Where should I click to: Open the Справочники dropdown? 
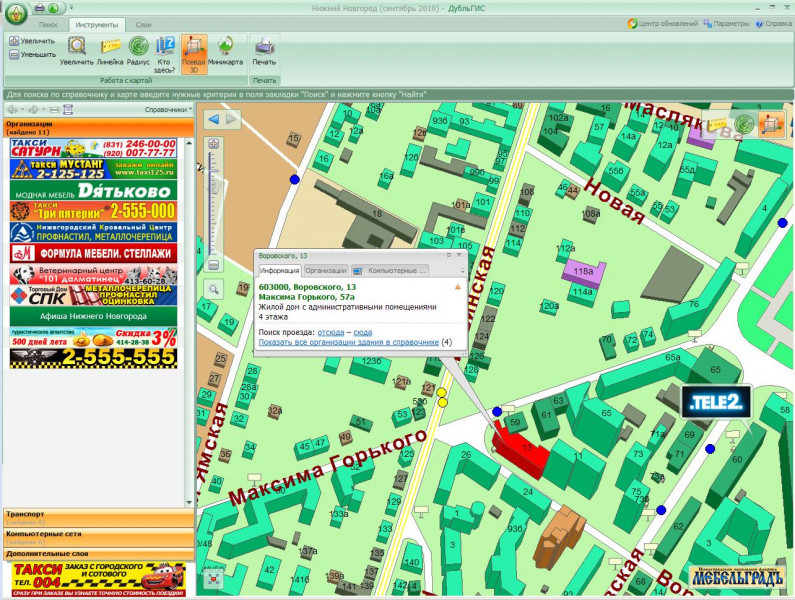168,110
